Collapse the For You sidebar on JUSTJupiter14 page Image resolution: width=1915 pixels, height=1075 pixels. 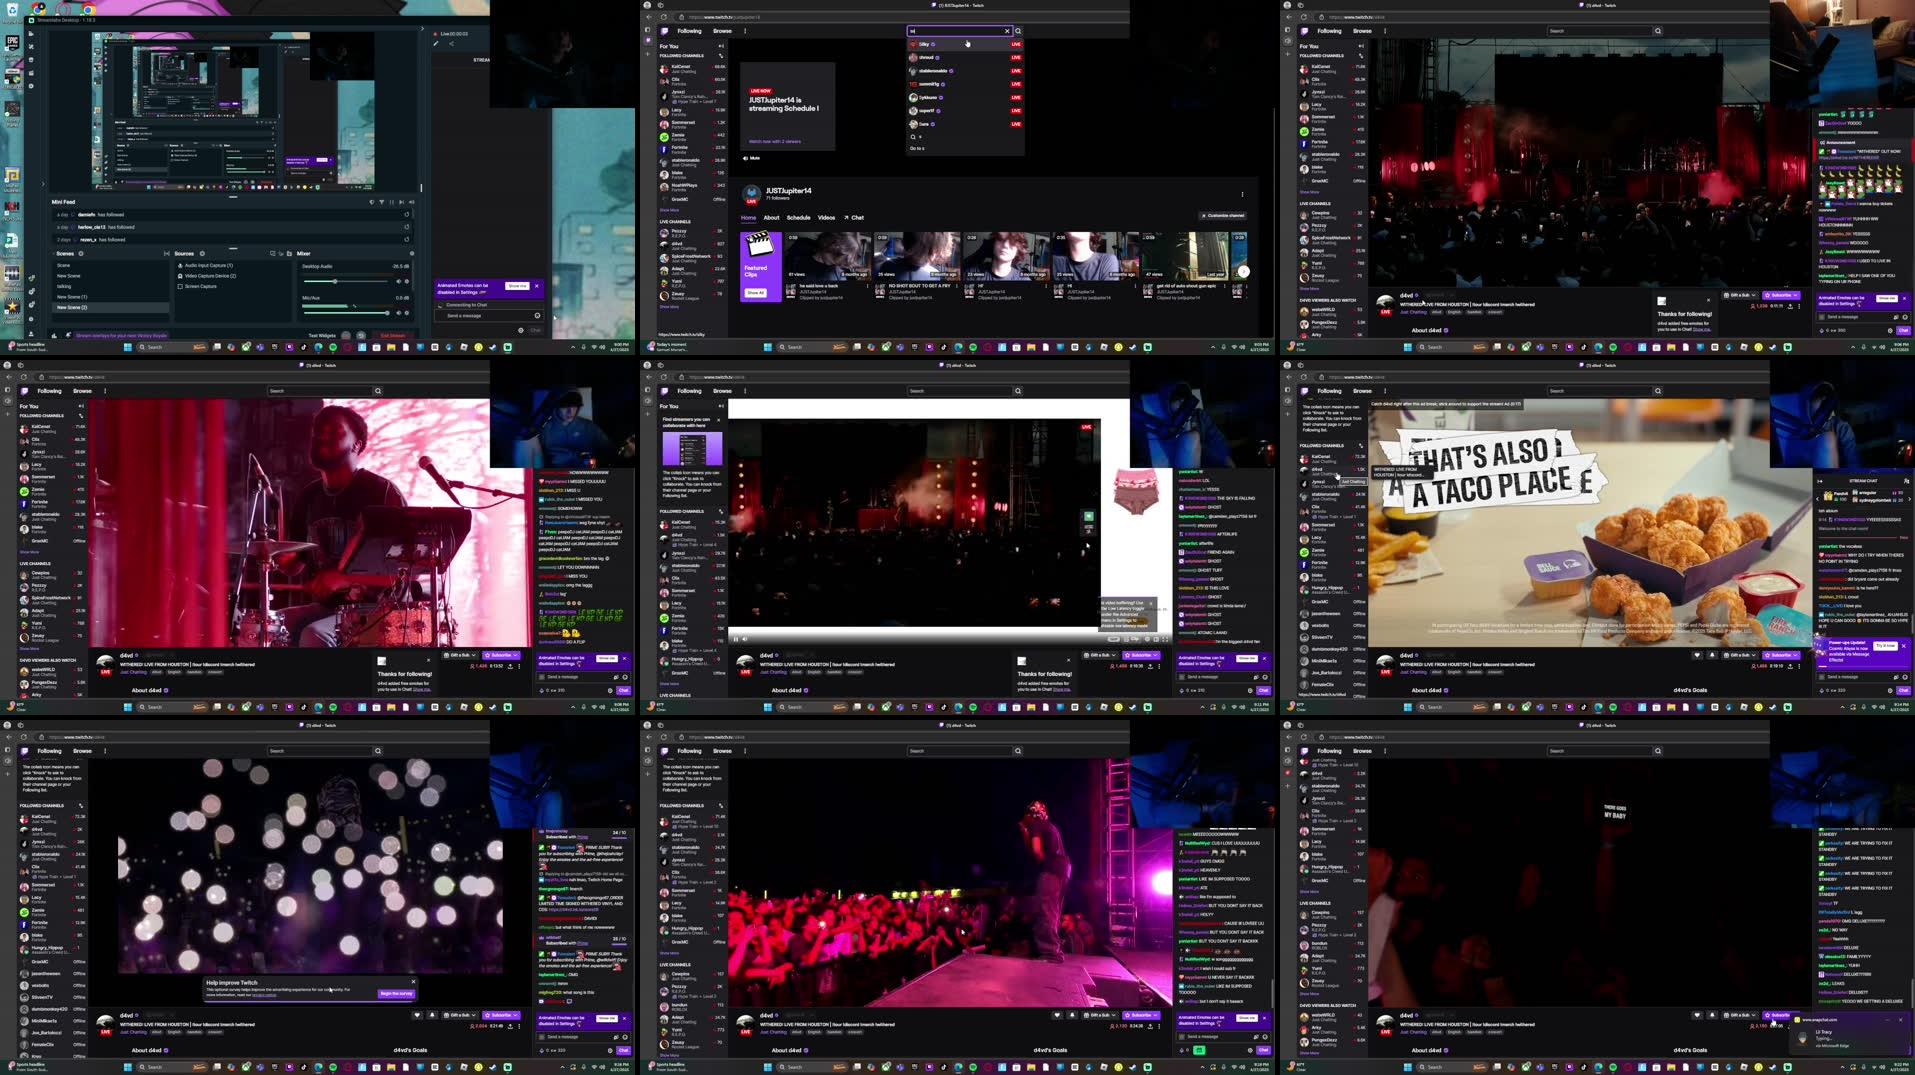coord(721,46)
